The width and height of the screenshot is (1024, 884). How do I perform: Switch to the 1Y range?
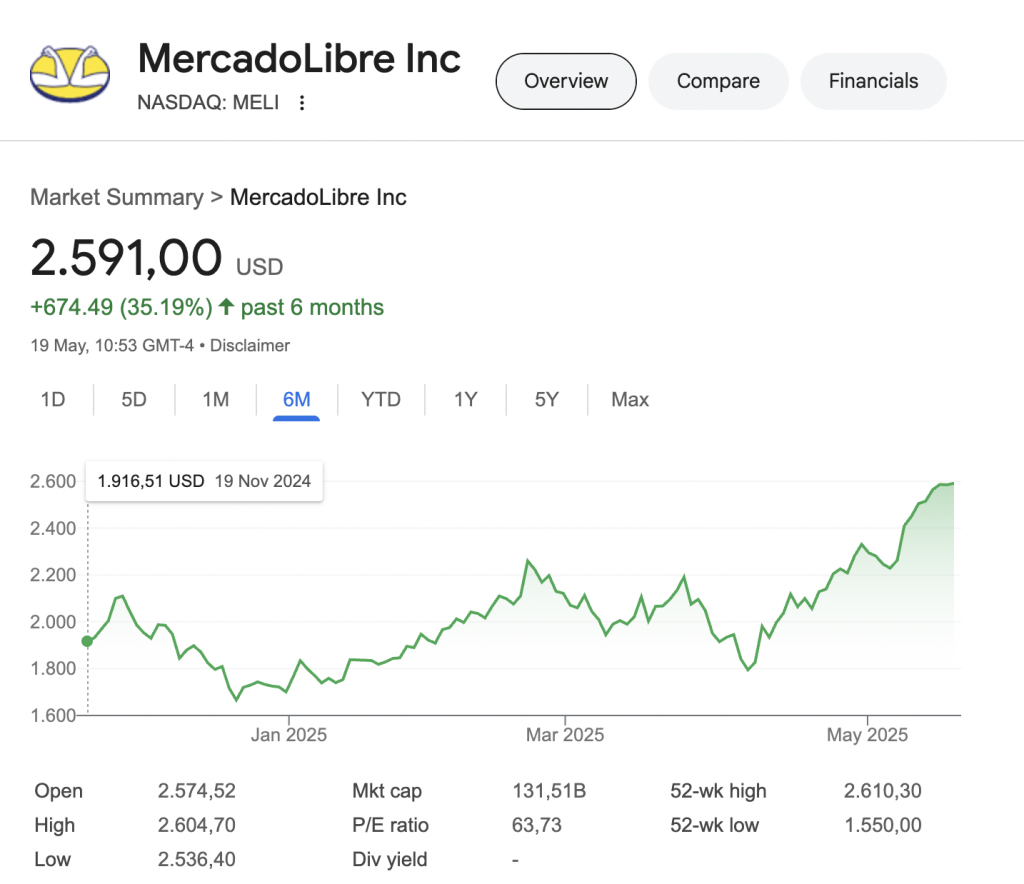point(466,399)
